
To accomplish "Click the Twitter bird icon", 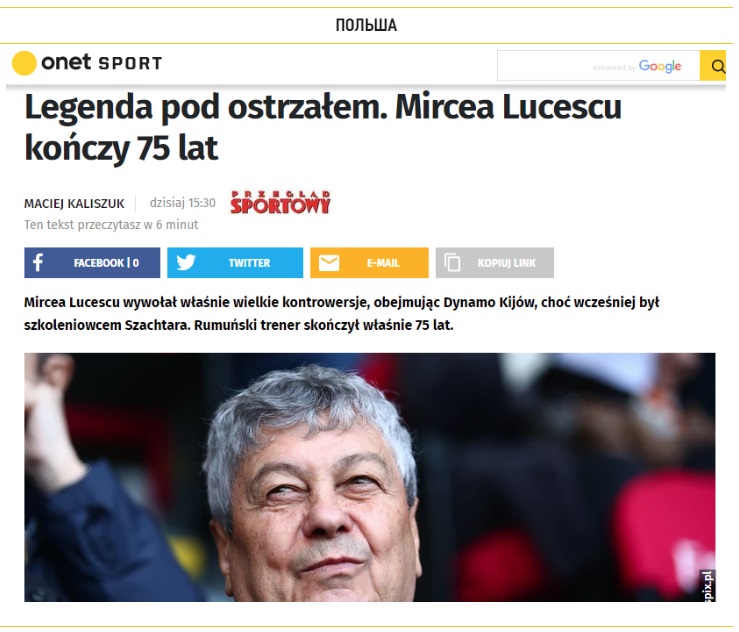I will (x=186, y=263).
